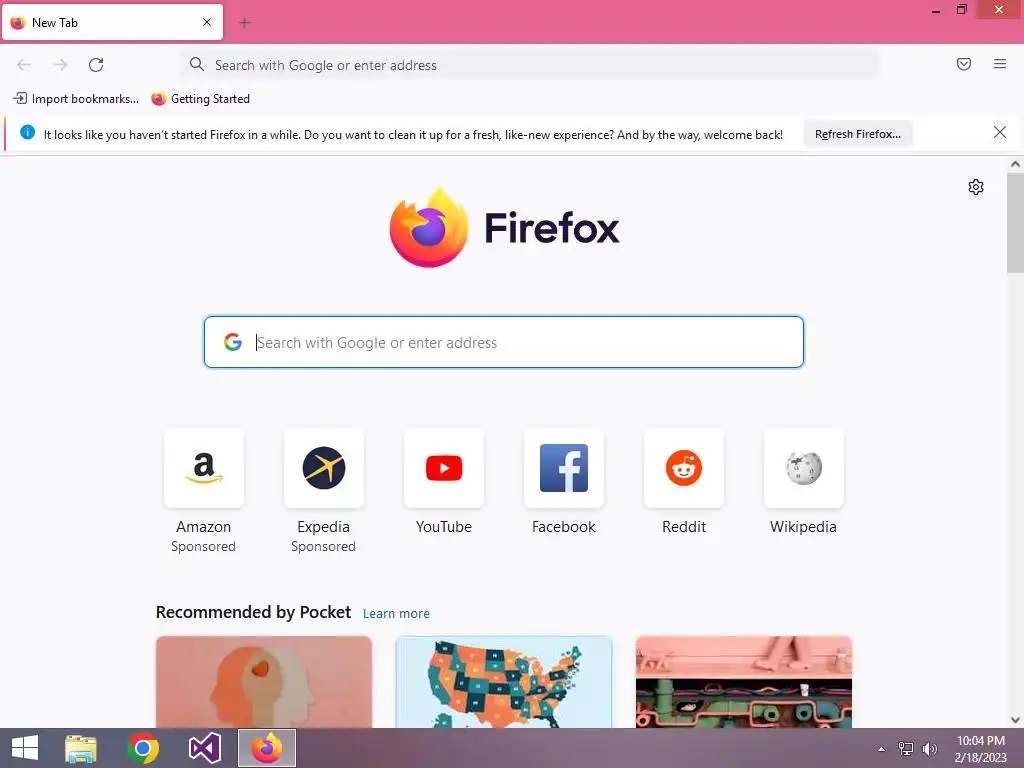This screenshot has height=768, width=1024.
Task: Open the Reddit shortcut tile
Action: [x=684, y=468]
